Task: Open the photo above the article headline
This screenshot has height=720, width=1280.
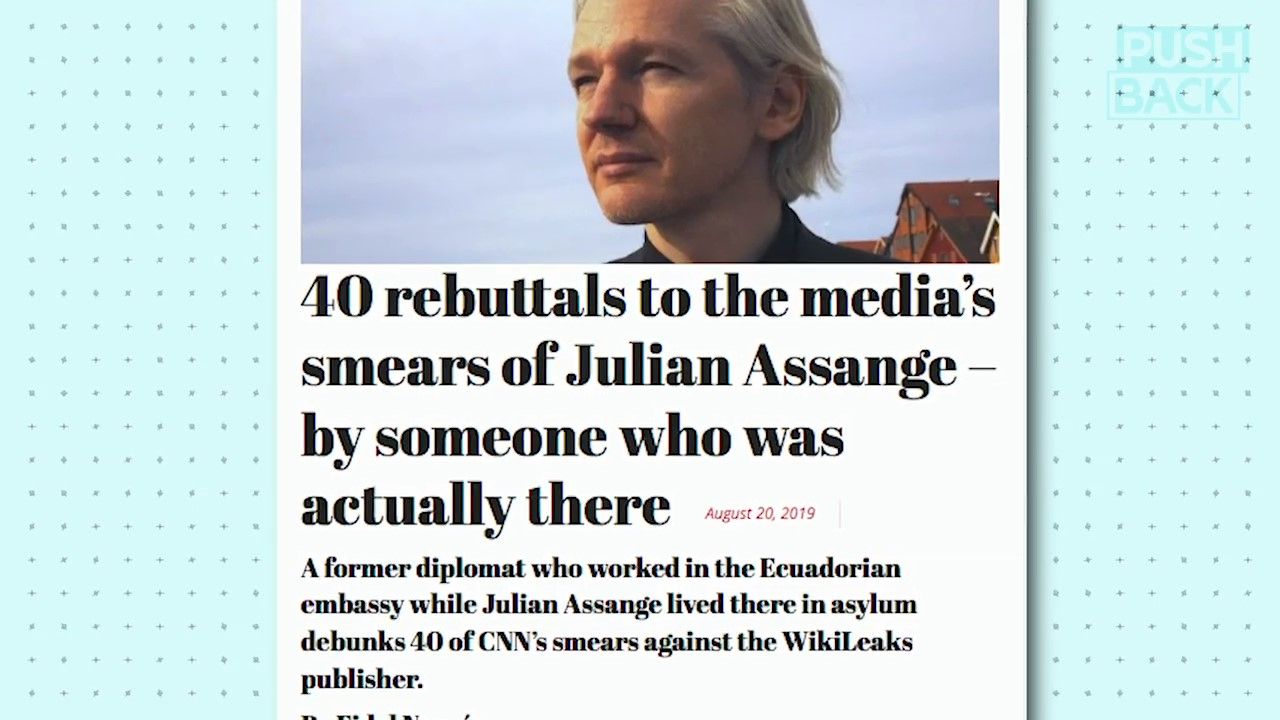Action: (649, 131)
